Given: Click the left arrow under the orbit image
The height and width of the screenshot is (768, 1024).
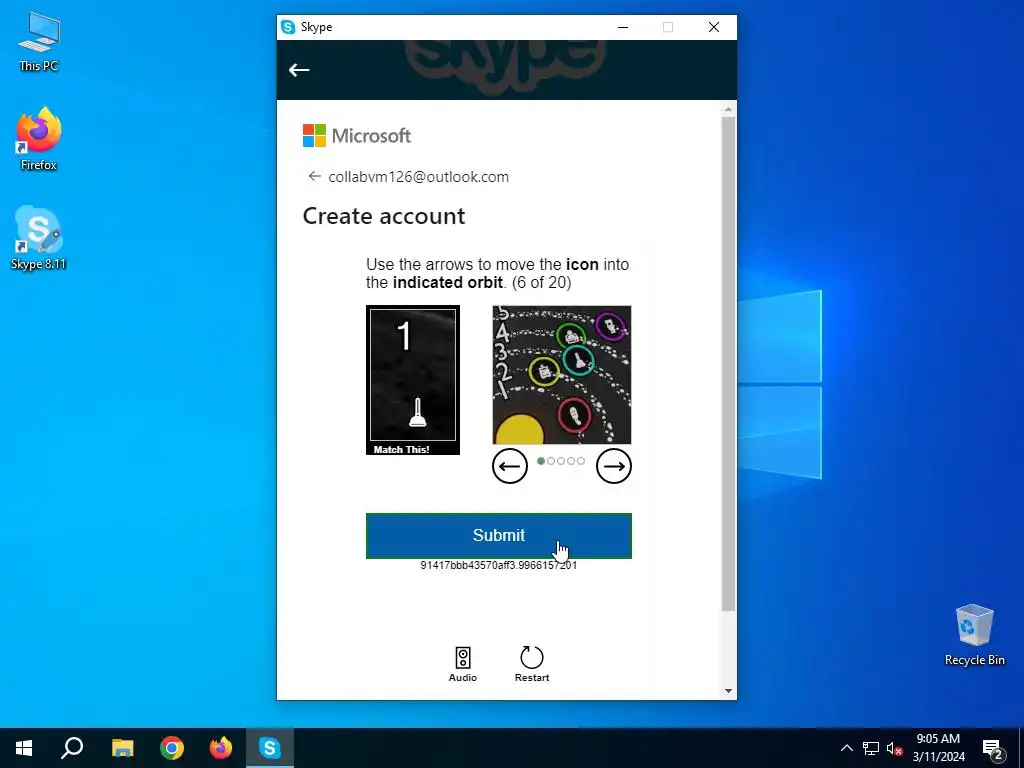Looking at the screenshot, I should click(x=509, y=466).
